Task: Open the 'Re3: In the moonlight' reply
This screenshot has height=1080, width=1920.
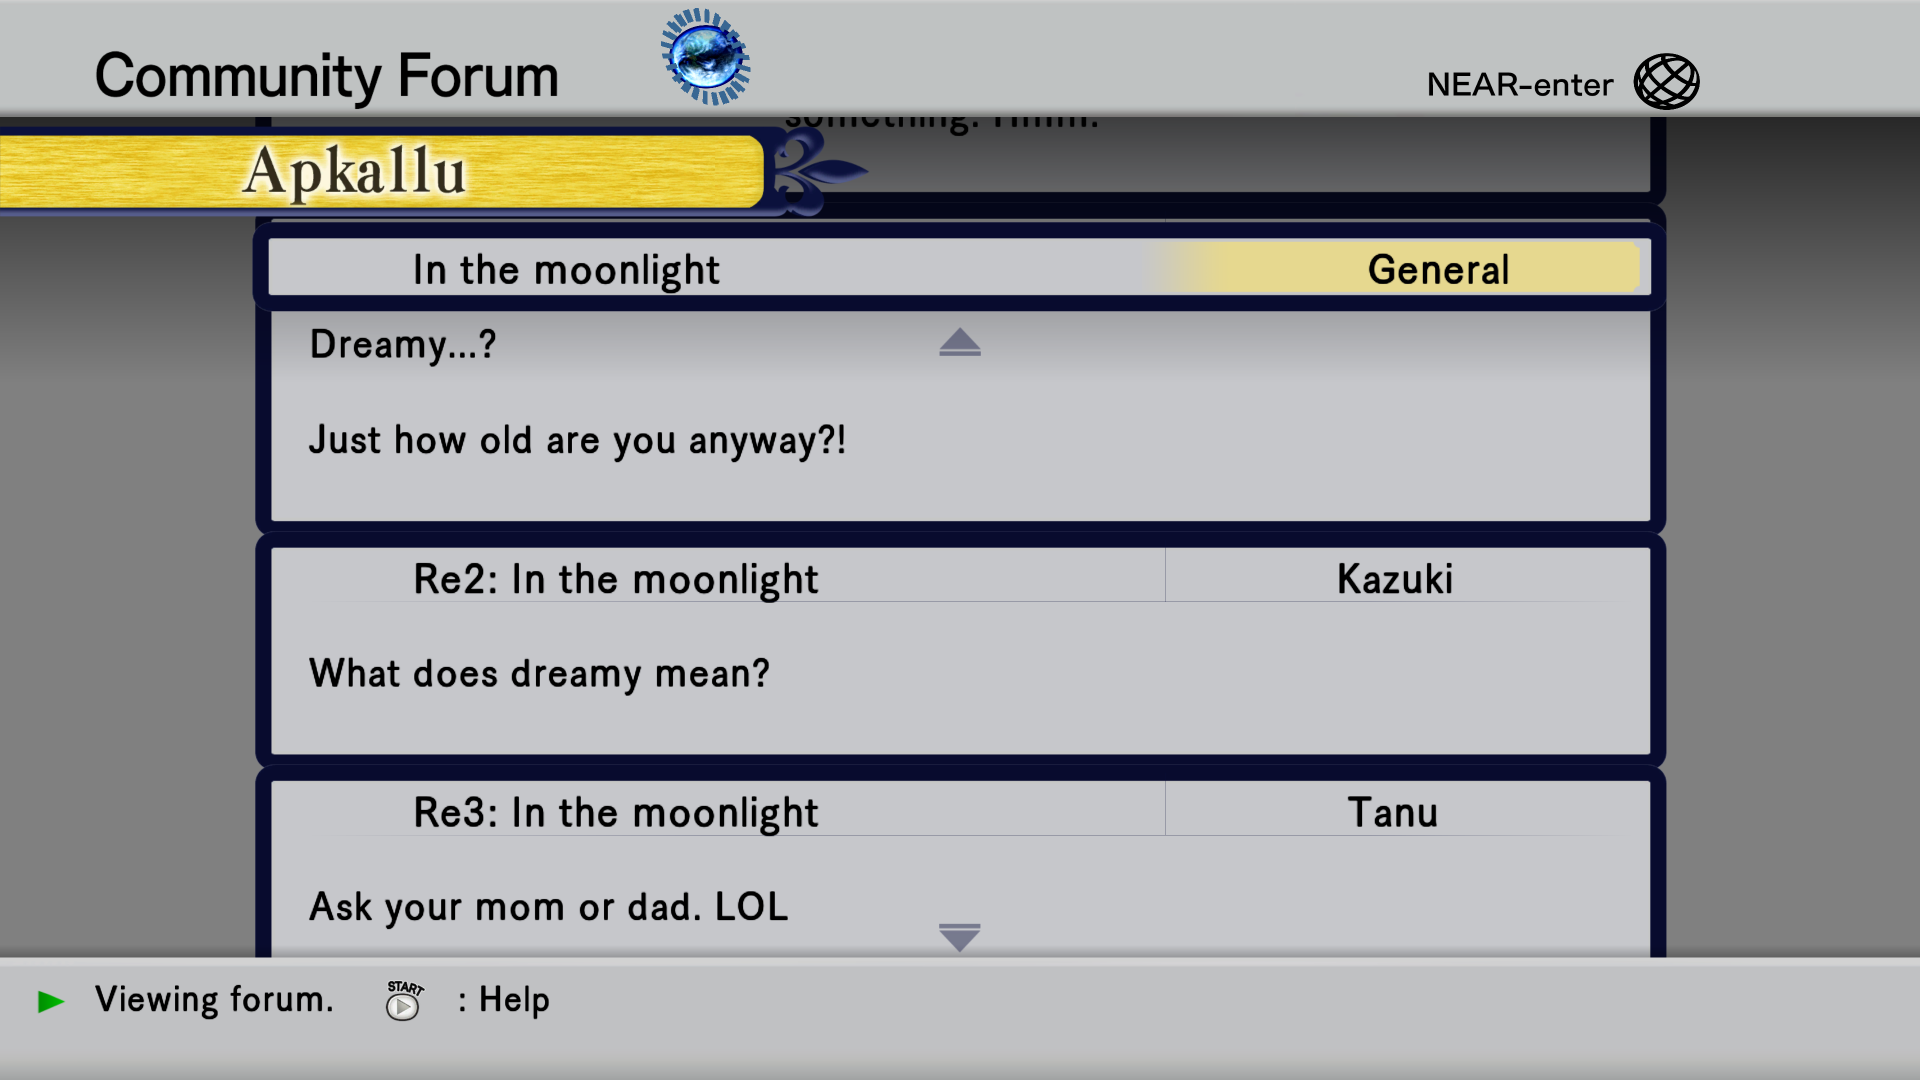Action: click(x=615, y=813)
